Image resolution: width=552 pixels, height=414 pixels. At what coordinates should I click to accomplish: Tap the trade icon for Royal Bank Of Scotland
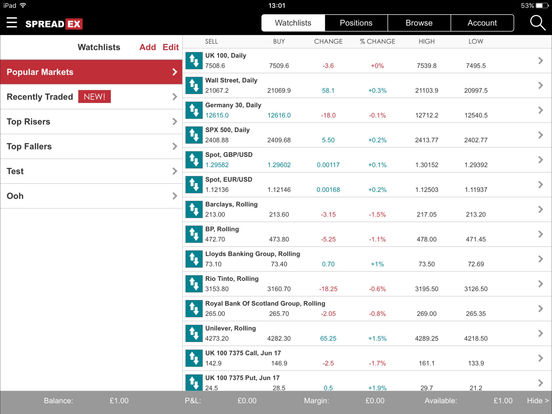point(194,309)
